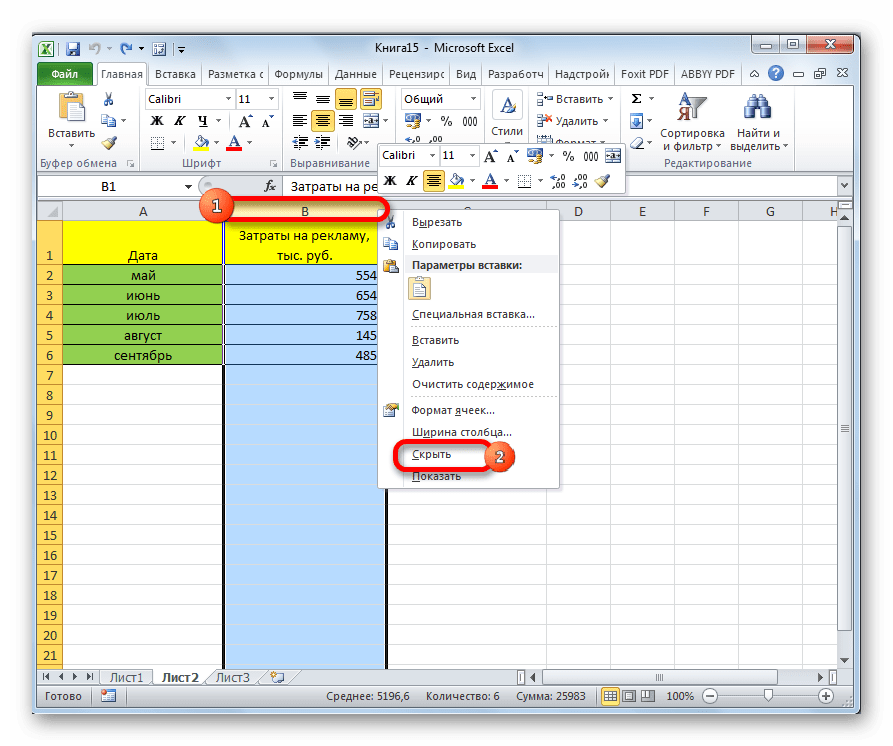Open the Calibri font name dropdown in ribbon
Image resolution: width=893 pixels, height=746 pixels.
click(226, 99)
